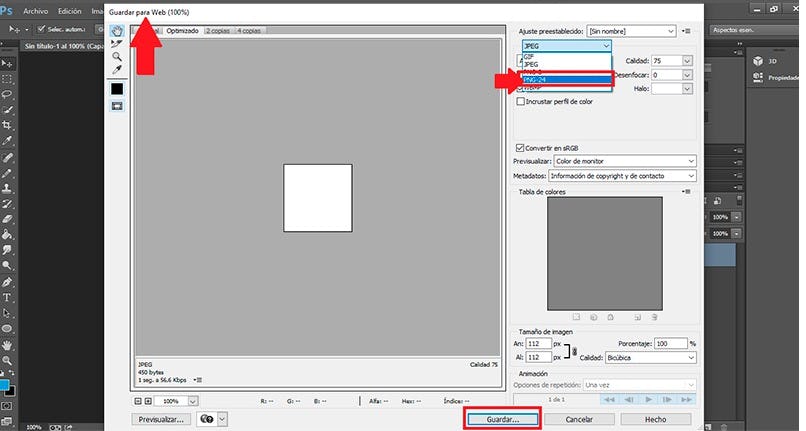Click the Guardar button
806x431 pixels.
pyautogui.click(x=501, y=419)
